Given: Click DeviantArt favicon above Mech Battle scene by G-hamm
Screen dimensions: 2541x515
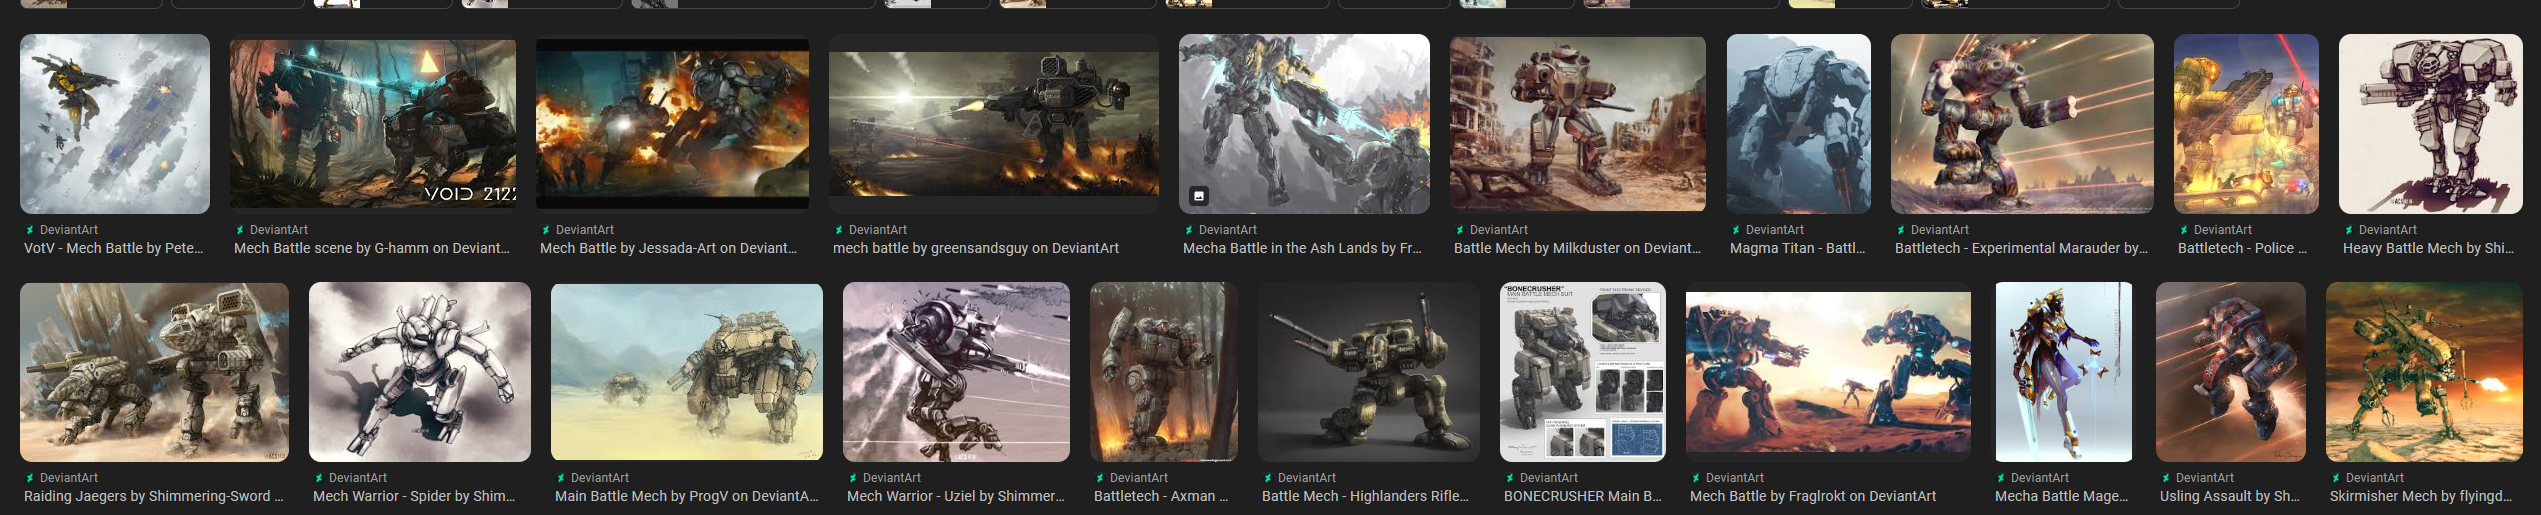Looking at the screenshot, I should point(240,230).
